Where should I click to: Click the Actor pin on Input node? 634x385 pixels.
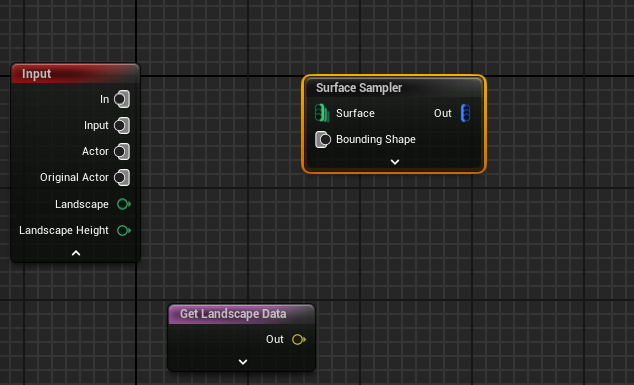[x=122, y=152]
